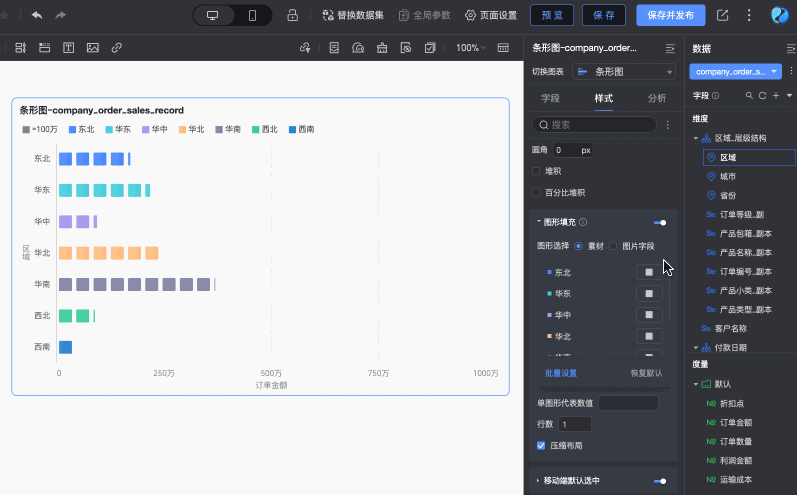The height and width of the screenshot is (495, 797).
Task: Switch to the 分析 tab
Action: tap(657, 98)
